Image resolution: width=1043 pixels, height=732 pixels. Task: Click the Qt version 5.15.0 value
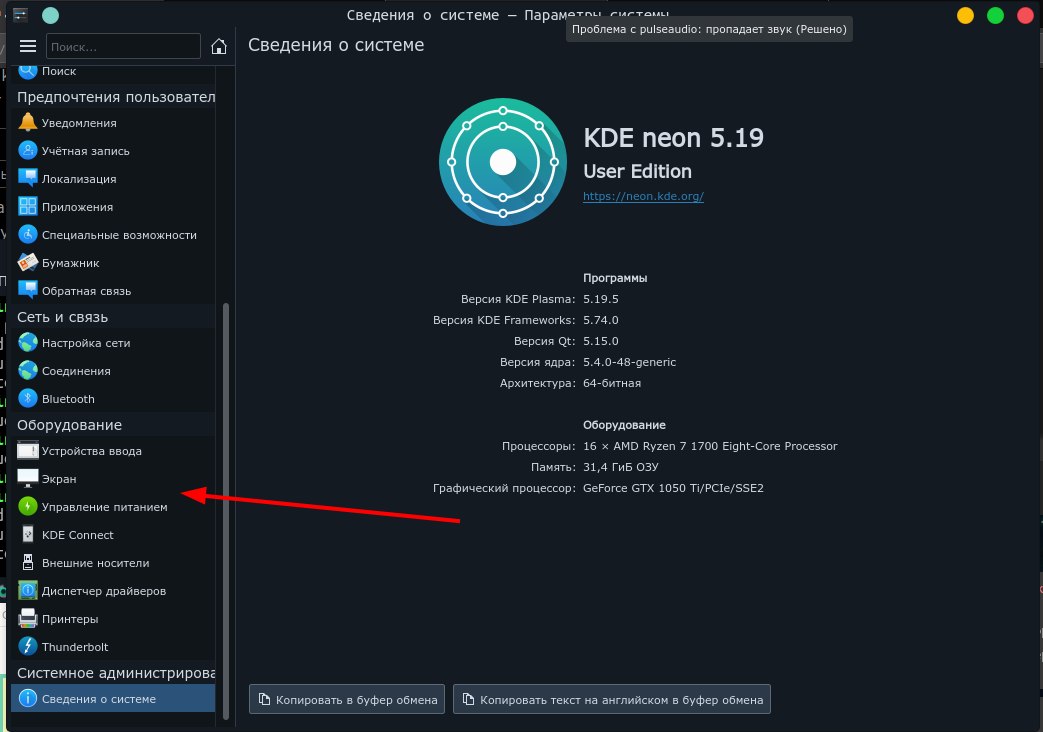pyautogui.click(x=601, y=341)
